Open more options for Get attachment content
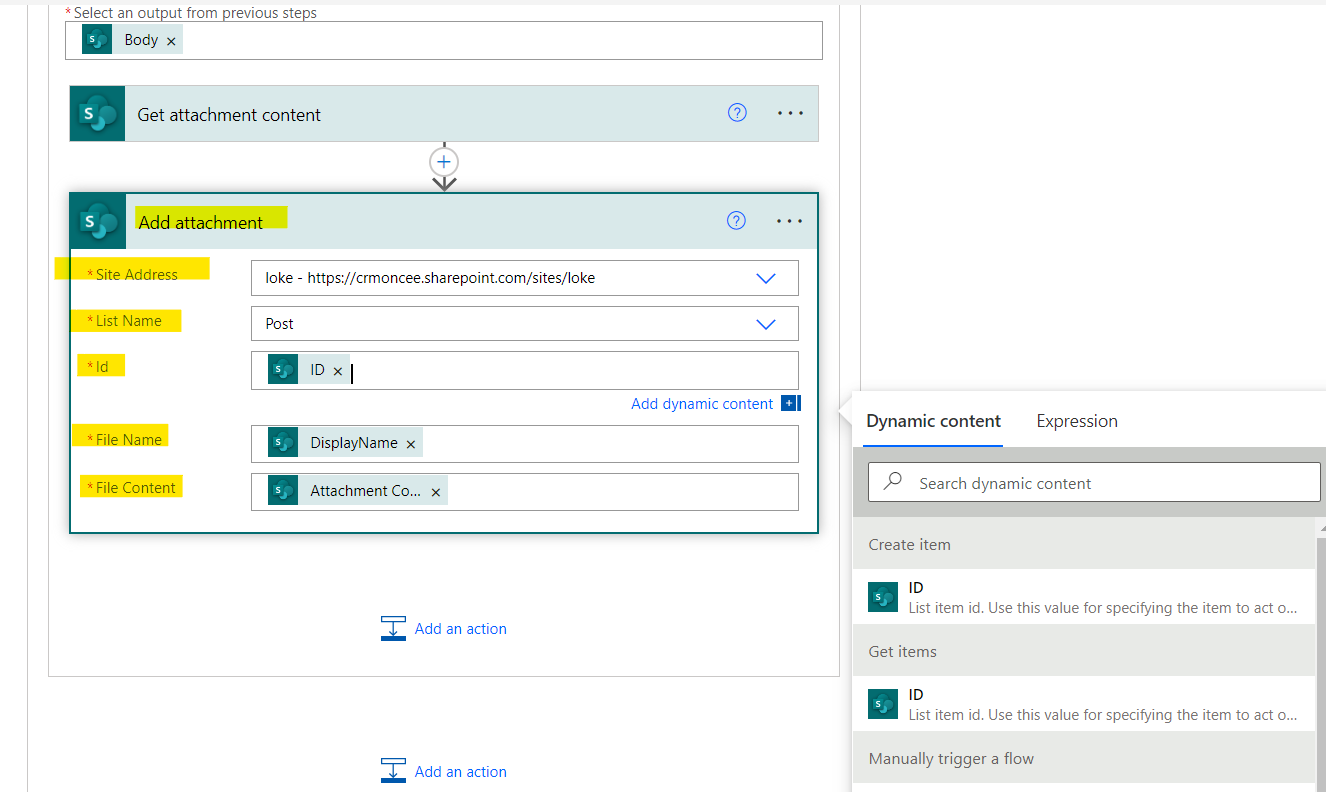Viewport: 1326px width, 792px height. pos(790,113)
